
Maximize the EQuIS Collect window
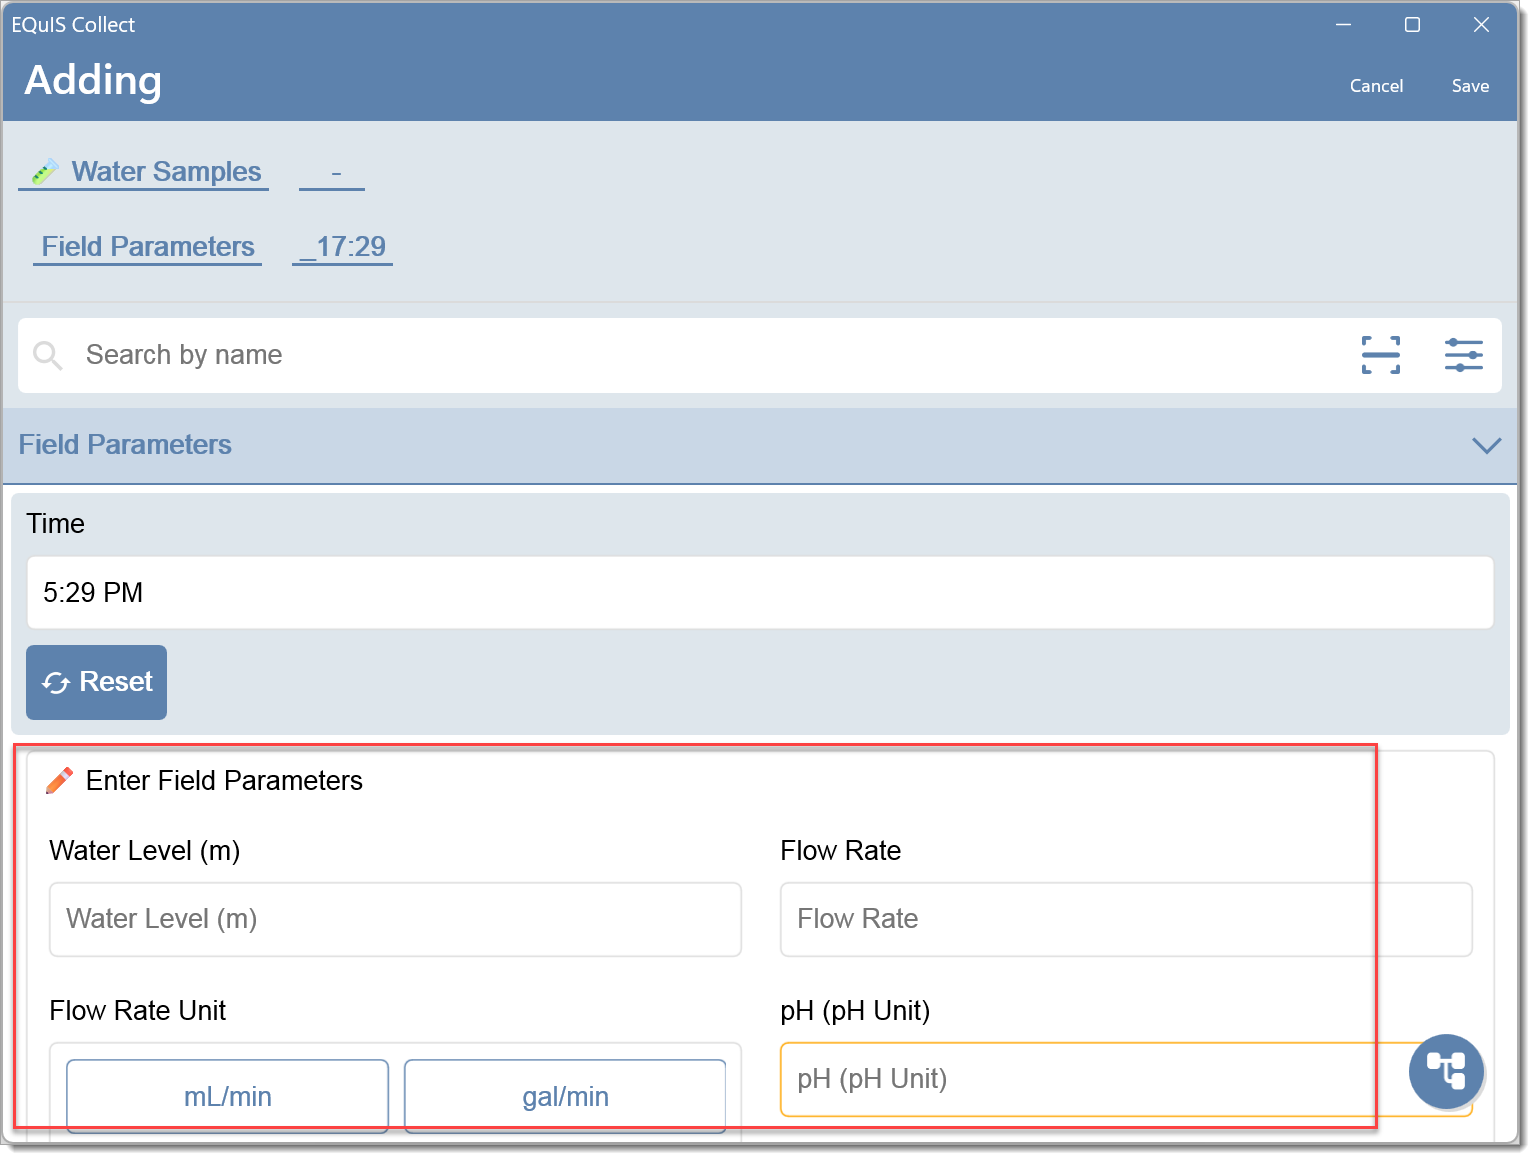[1412, 25]
